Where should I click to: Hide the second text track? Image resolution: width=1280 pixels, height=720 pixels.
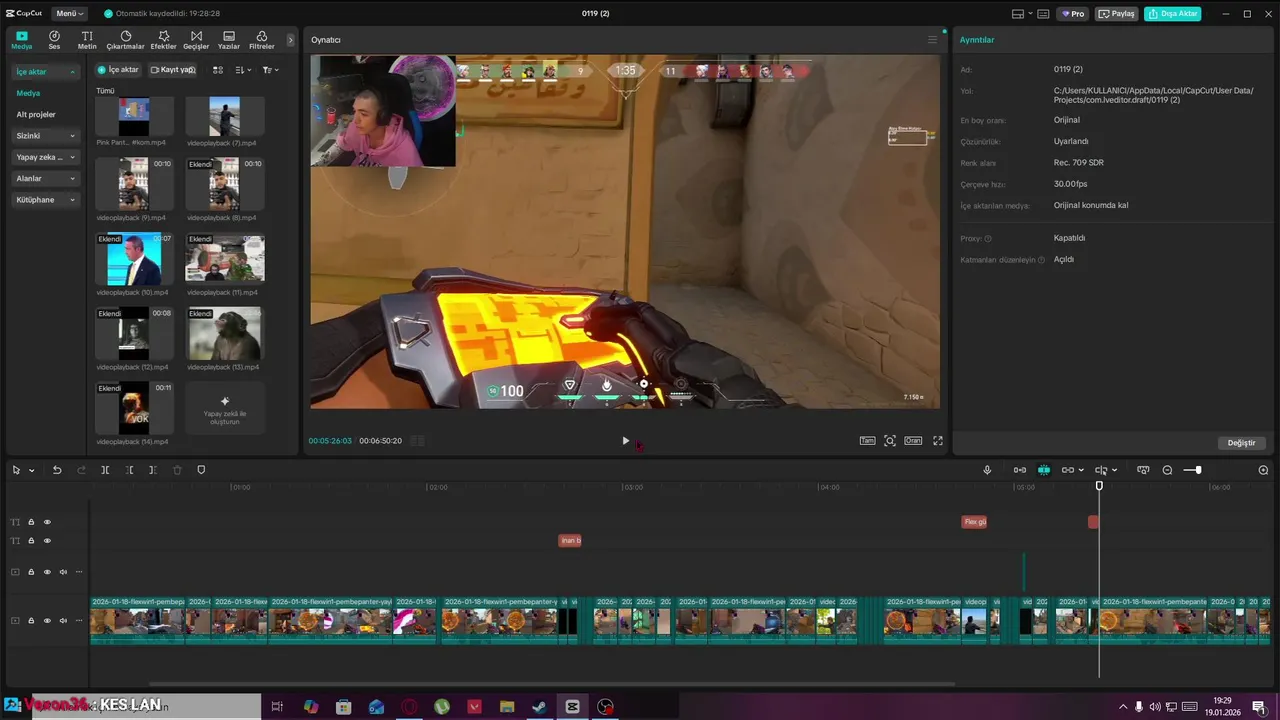[47, 541]
